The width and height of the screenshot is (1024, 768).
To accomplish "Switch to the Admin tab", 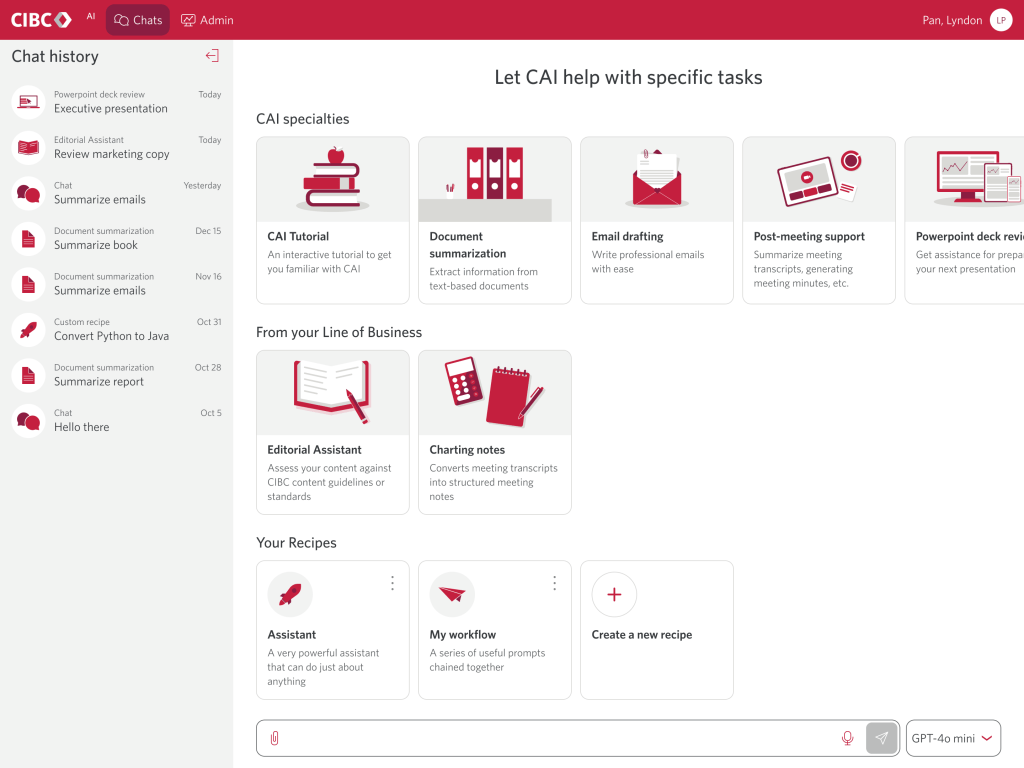I will click(x=207, y=20).
